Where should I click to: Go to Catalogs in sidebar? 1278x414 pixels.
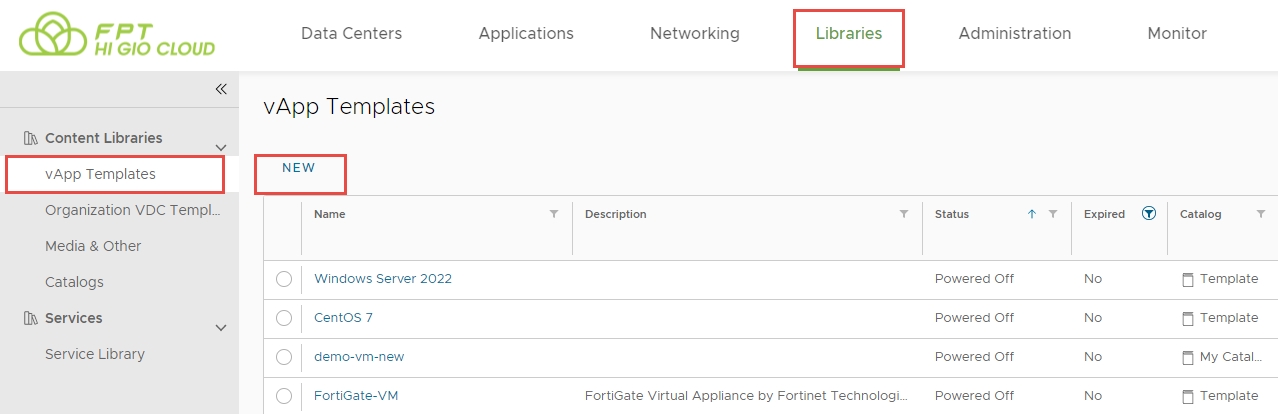coord(74,282)
